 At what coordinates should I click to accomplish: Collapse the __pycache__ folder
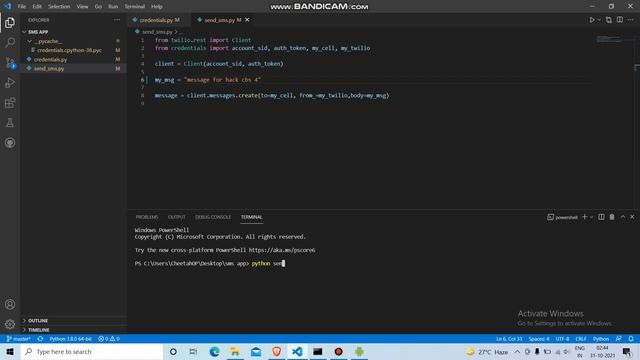pos(73,41)
